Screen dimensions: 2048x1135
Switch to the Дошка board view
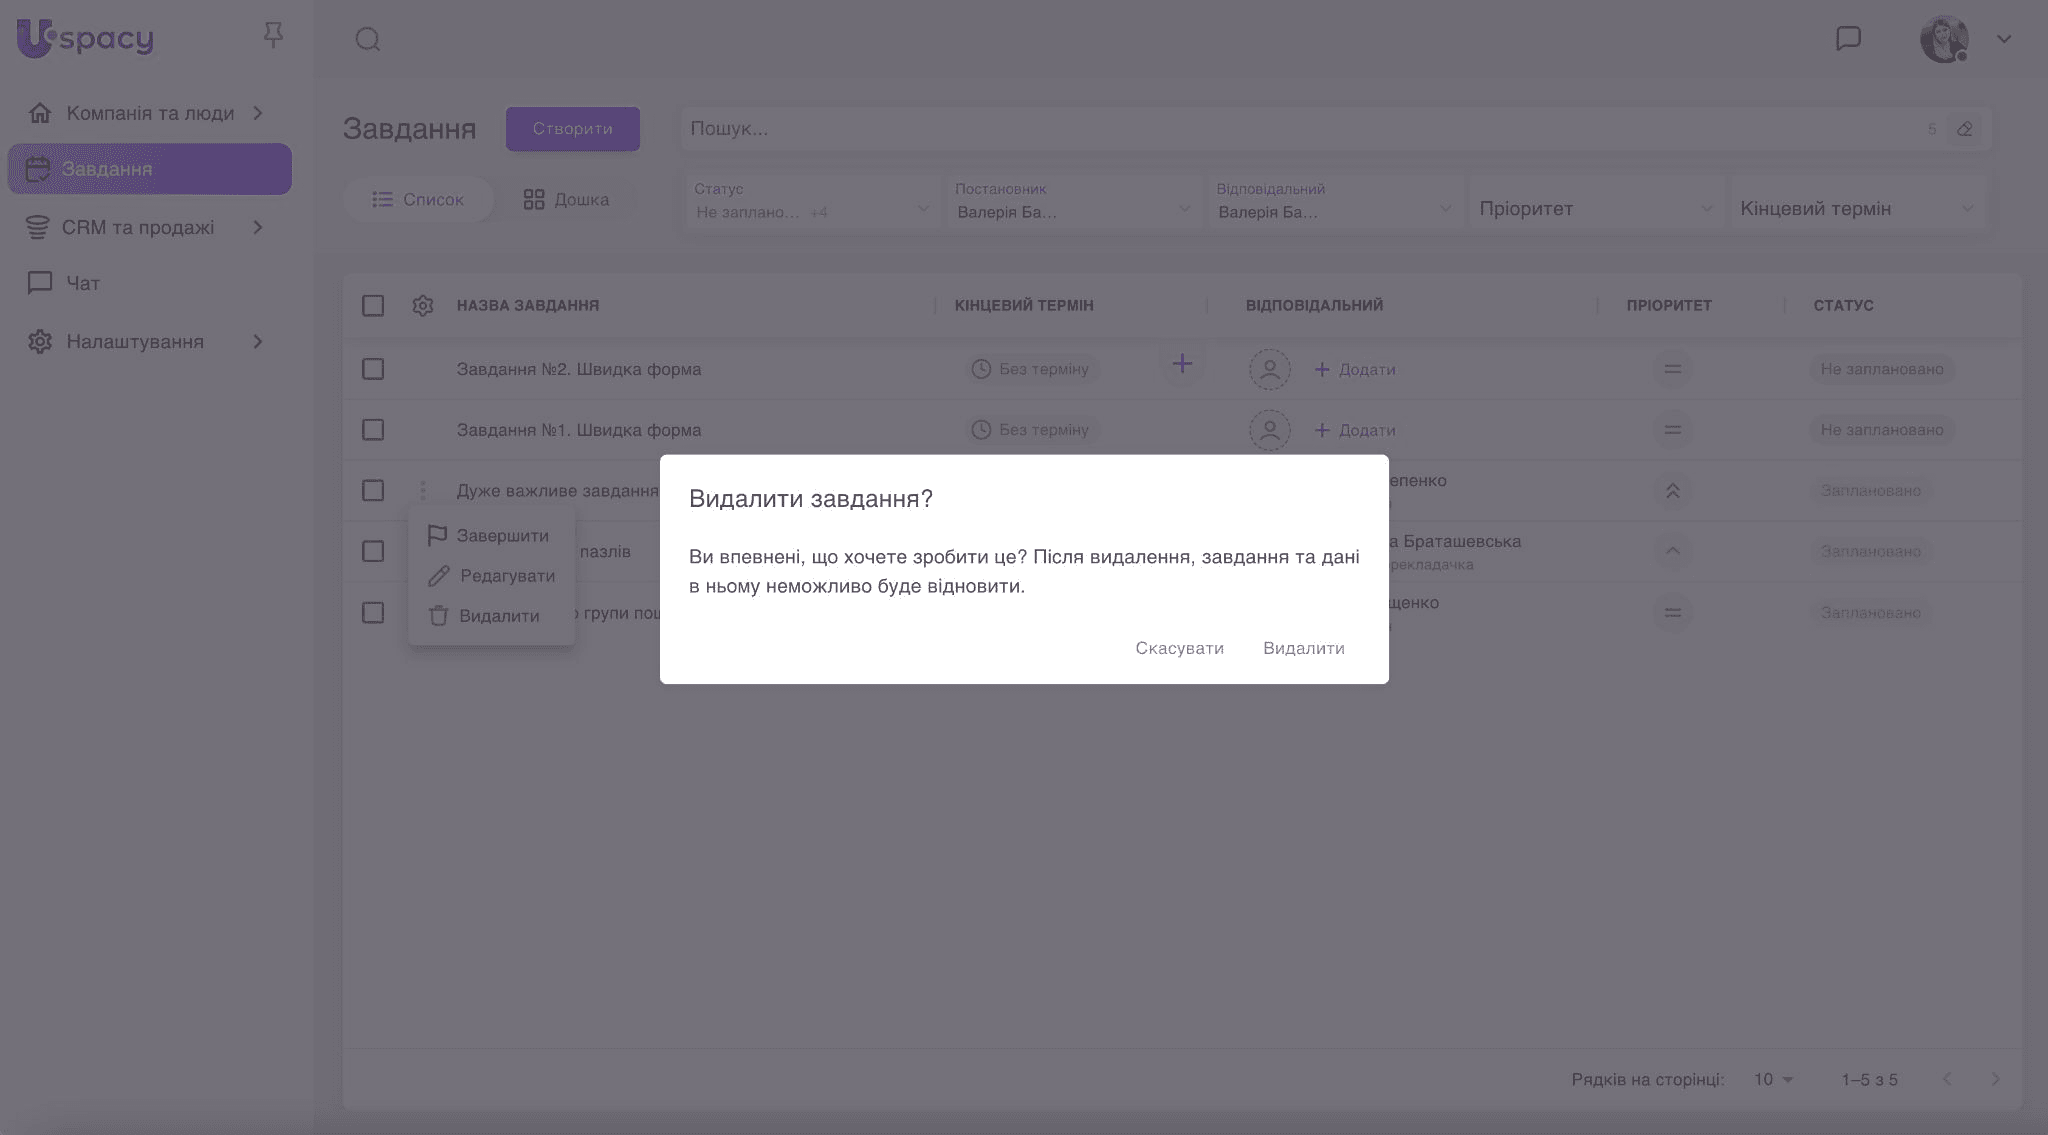point(566,199)
